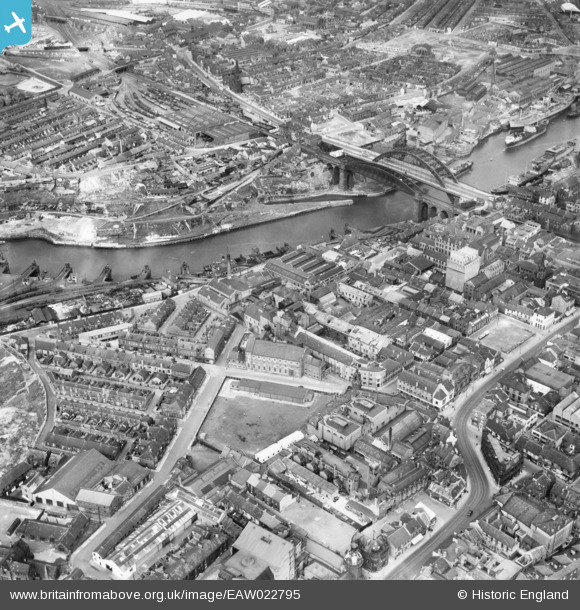Select the sawtooth-roof shed beside the river
580x610 pixels.
point(306,270)
